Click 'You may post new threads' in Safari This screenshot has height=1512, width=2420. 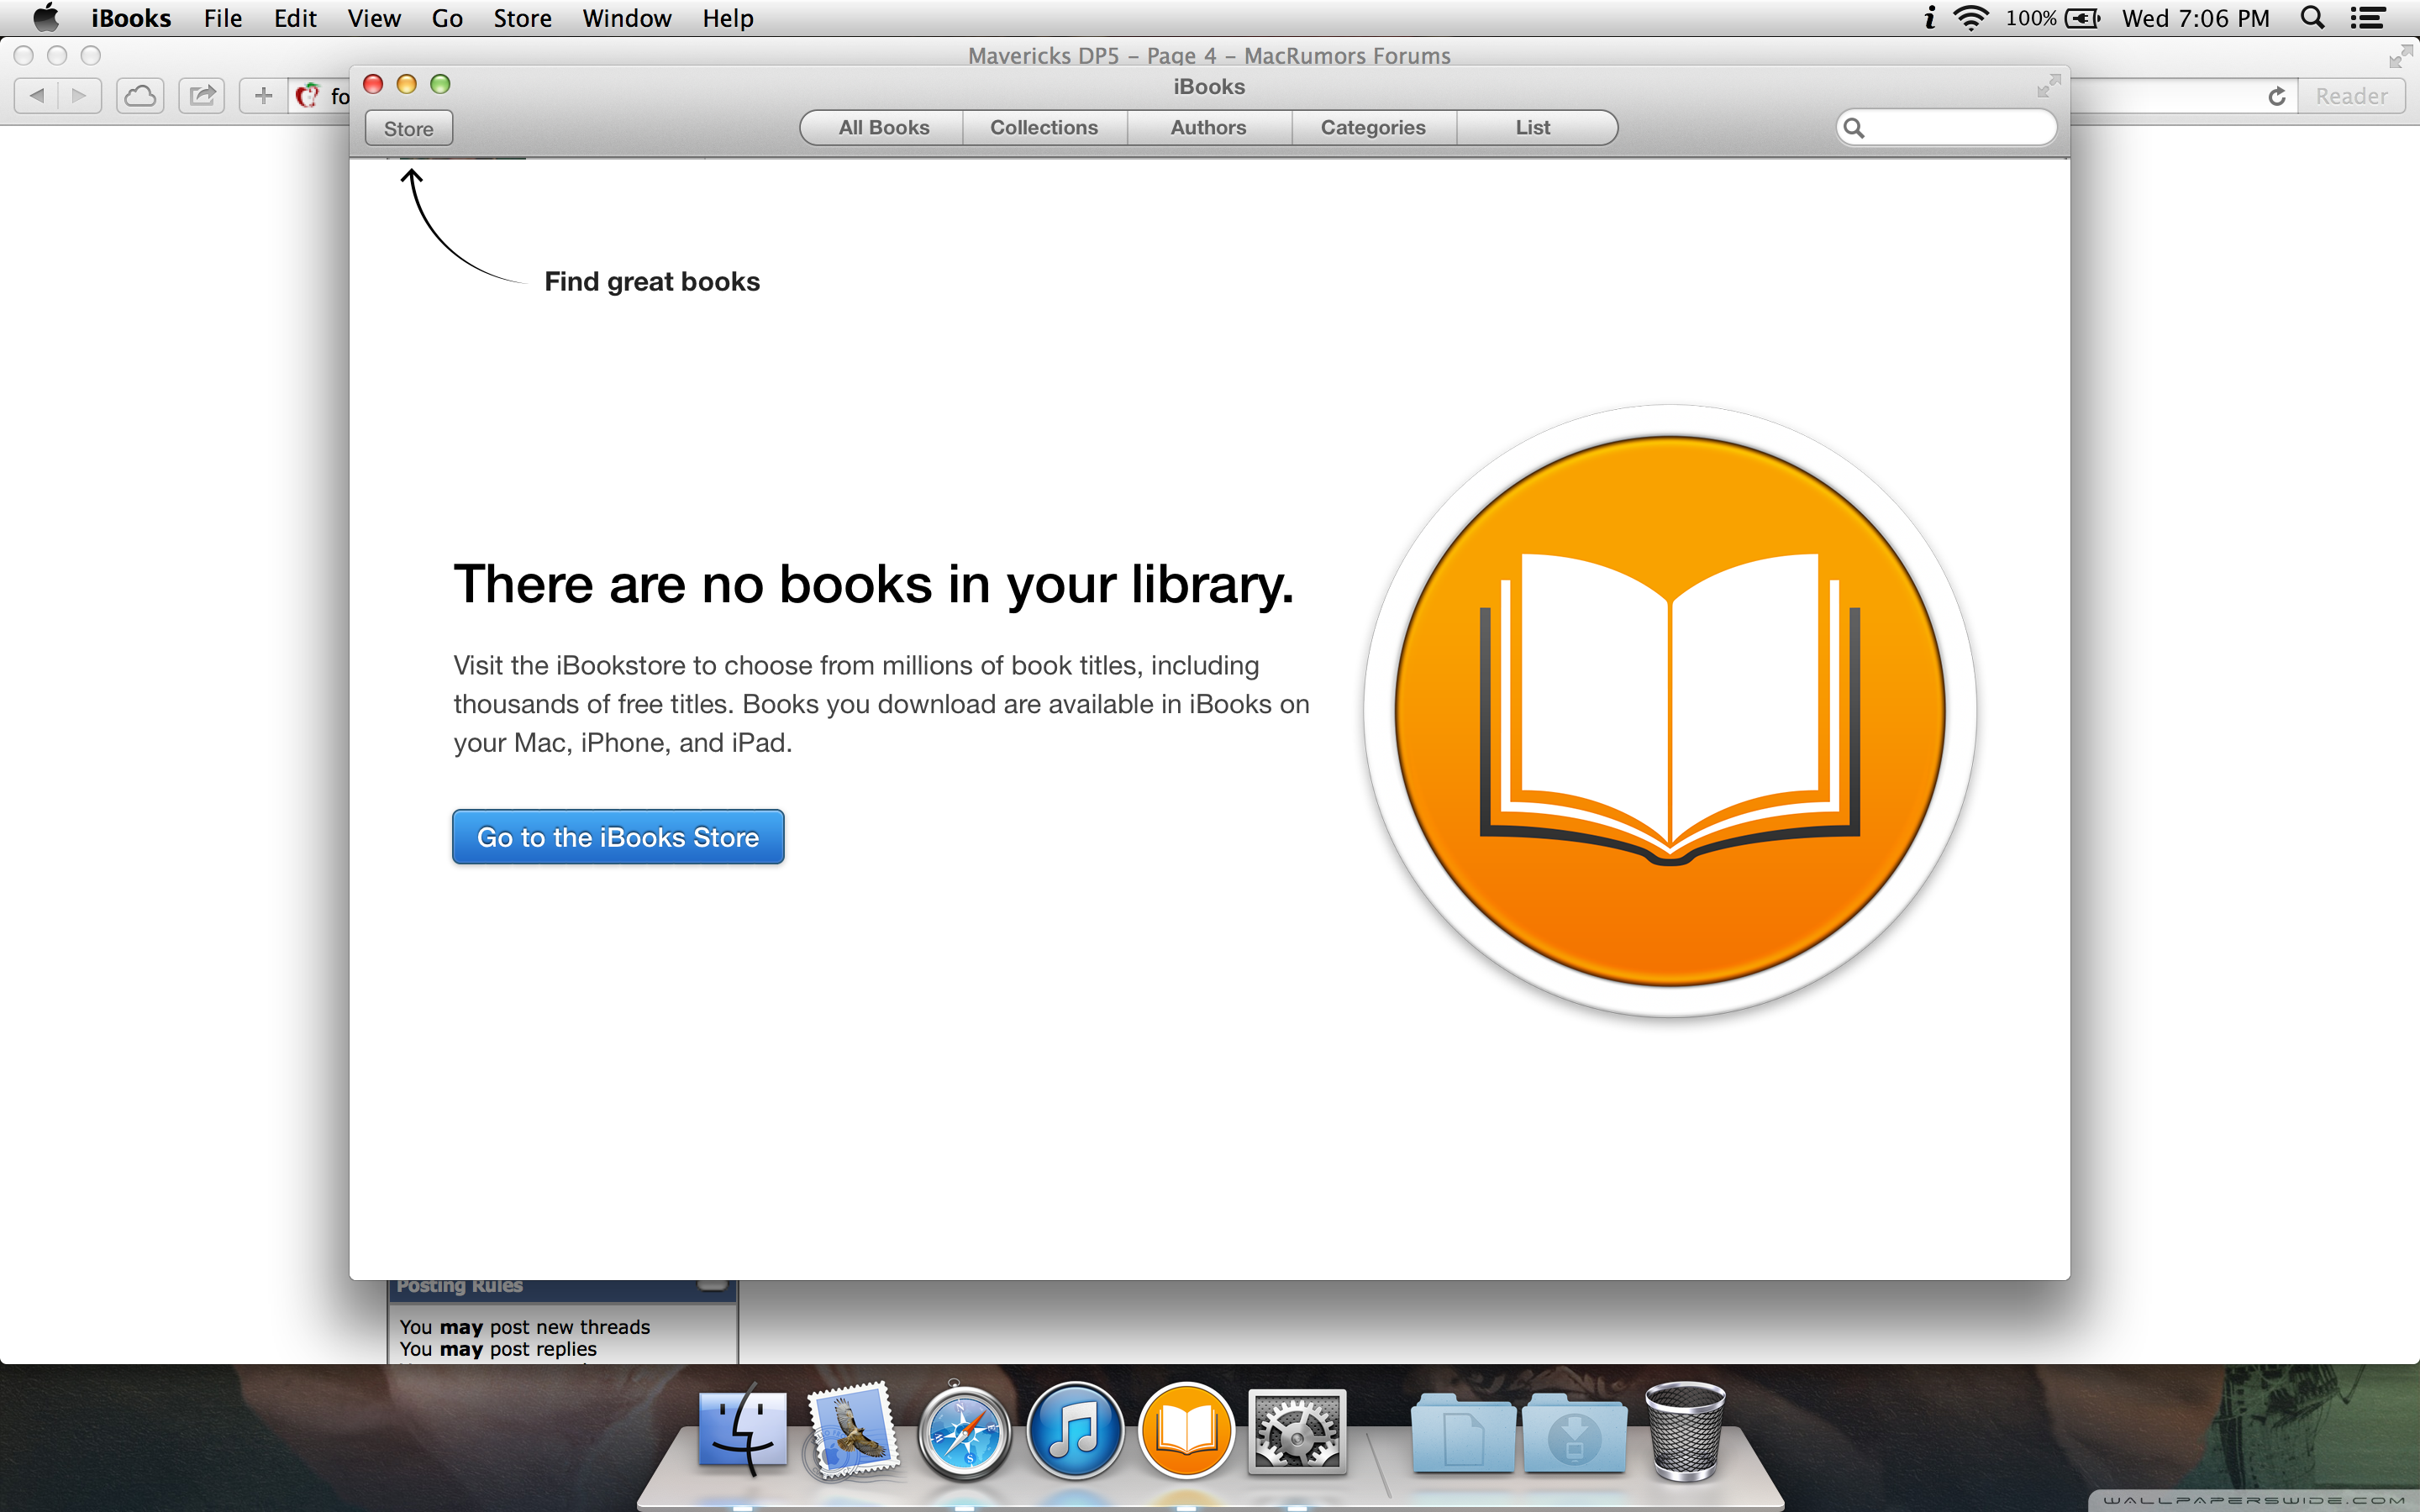[x=525, y=1327]
